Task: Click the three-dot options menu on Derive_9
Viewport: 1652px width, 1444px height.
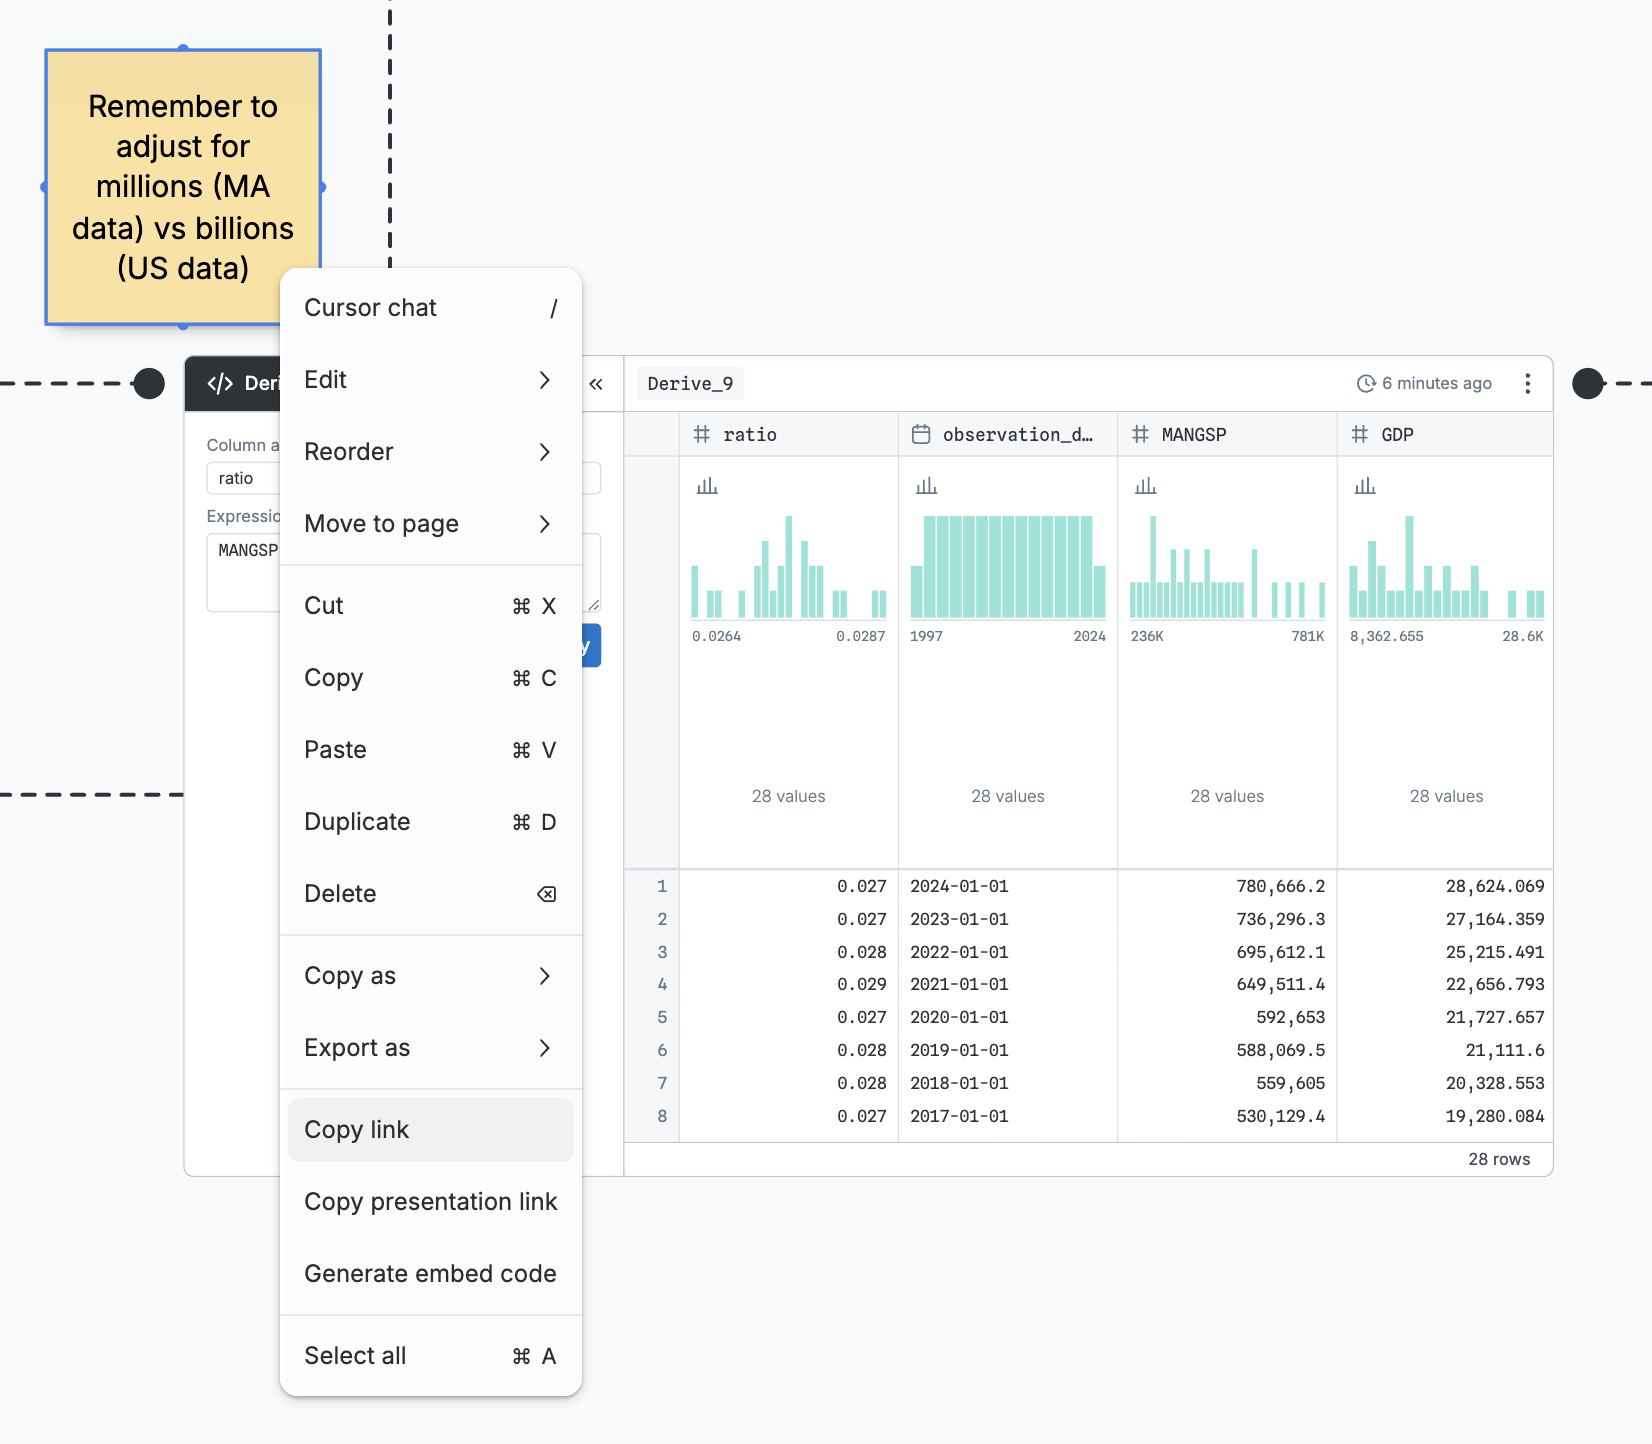Action: [1527, 384]
